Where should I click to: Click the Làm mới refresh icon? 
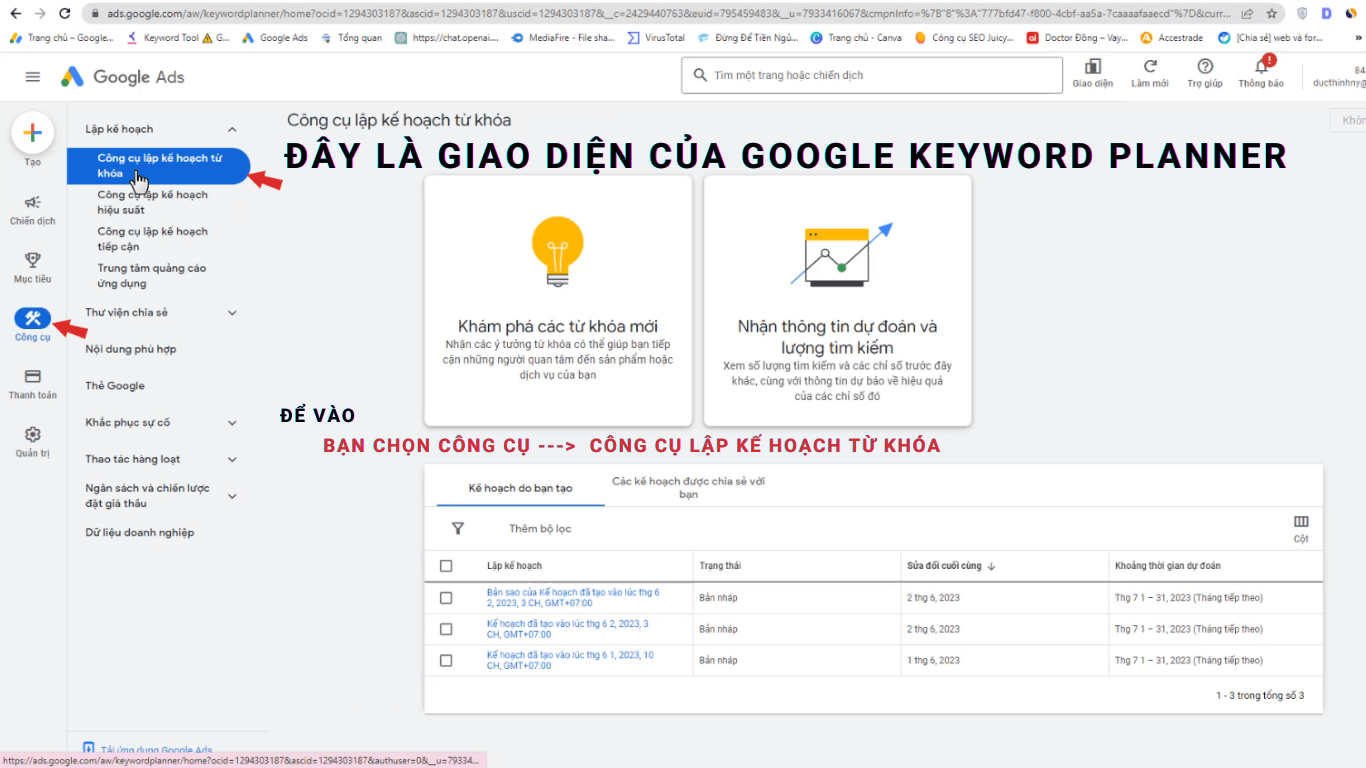pos(1147,70)
